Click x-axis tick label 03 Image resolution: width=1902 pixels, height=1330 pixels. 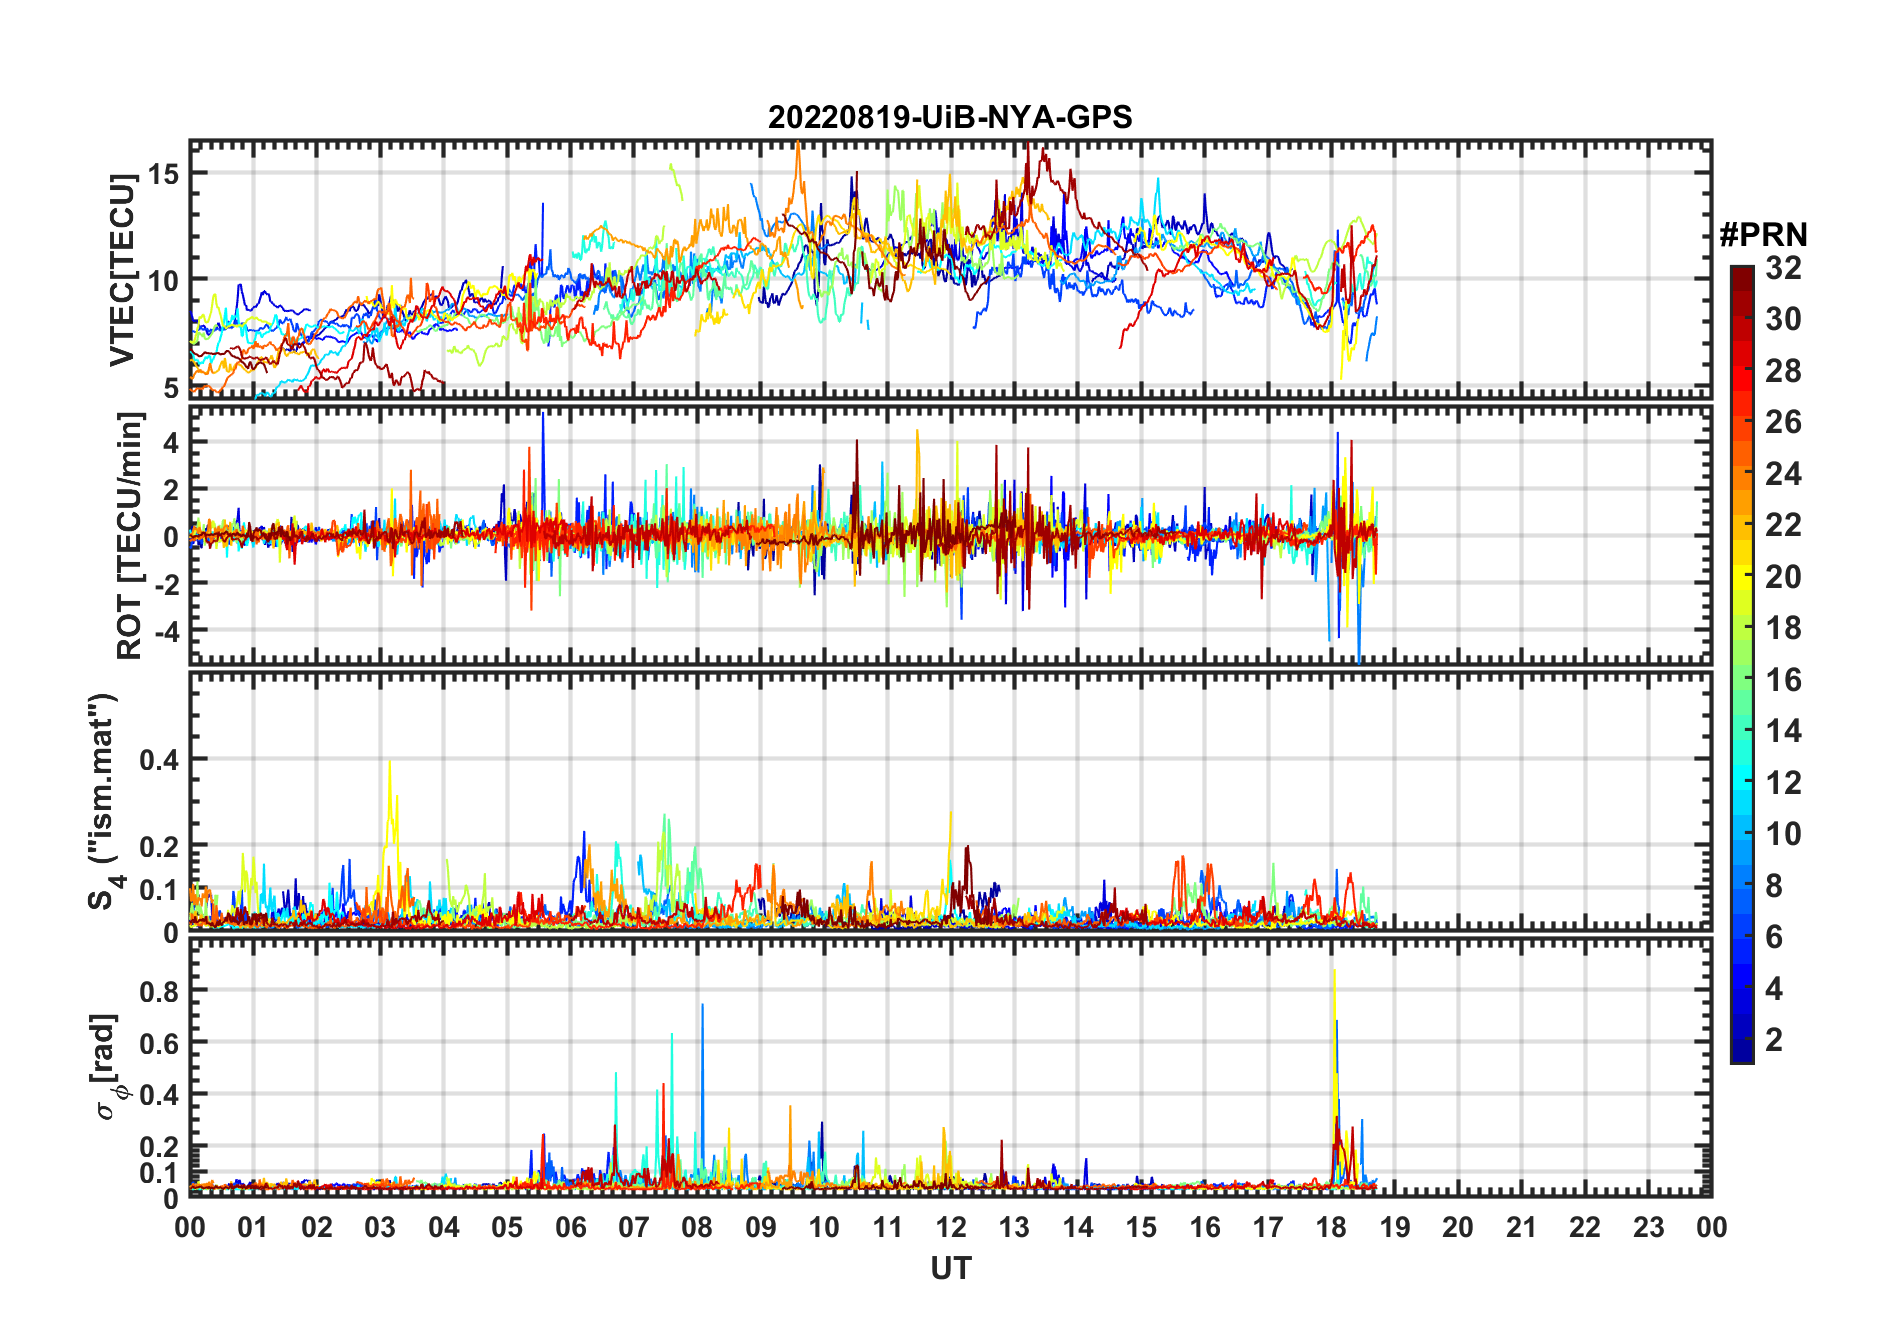click(x=380, y=1227)
